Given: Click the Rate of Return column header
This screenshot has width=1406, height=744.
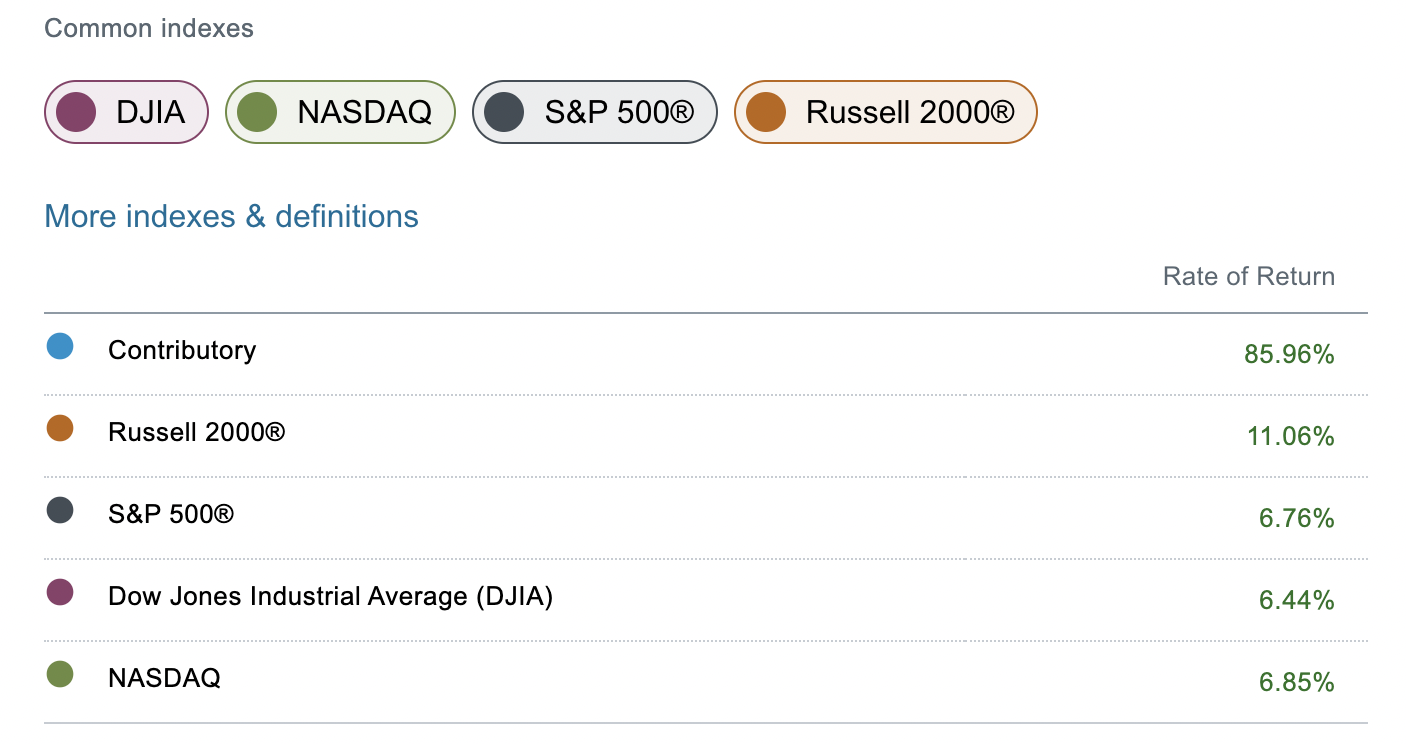Looking at the screenshot, I should coord(1249,277).
